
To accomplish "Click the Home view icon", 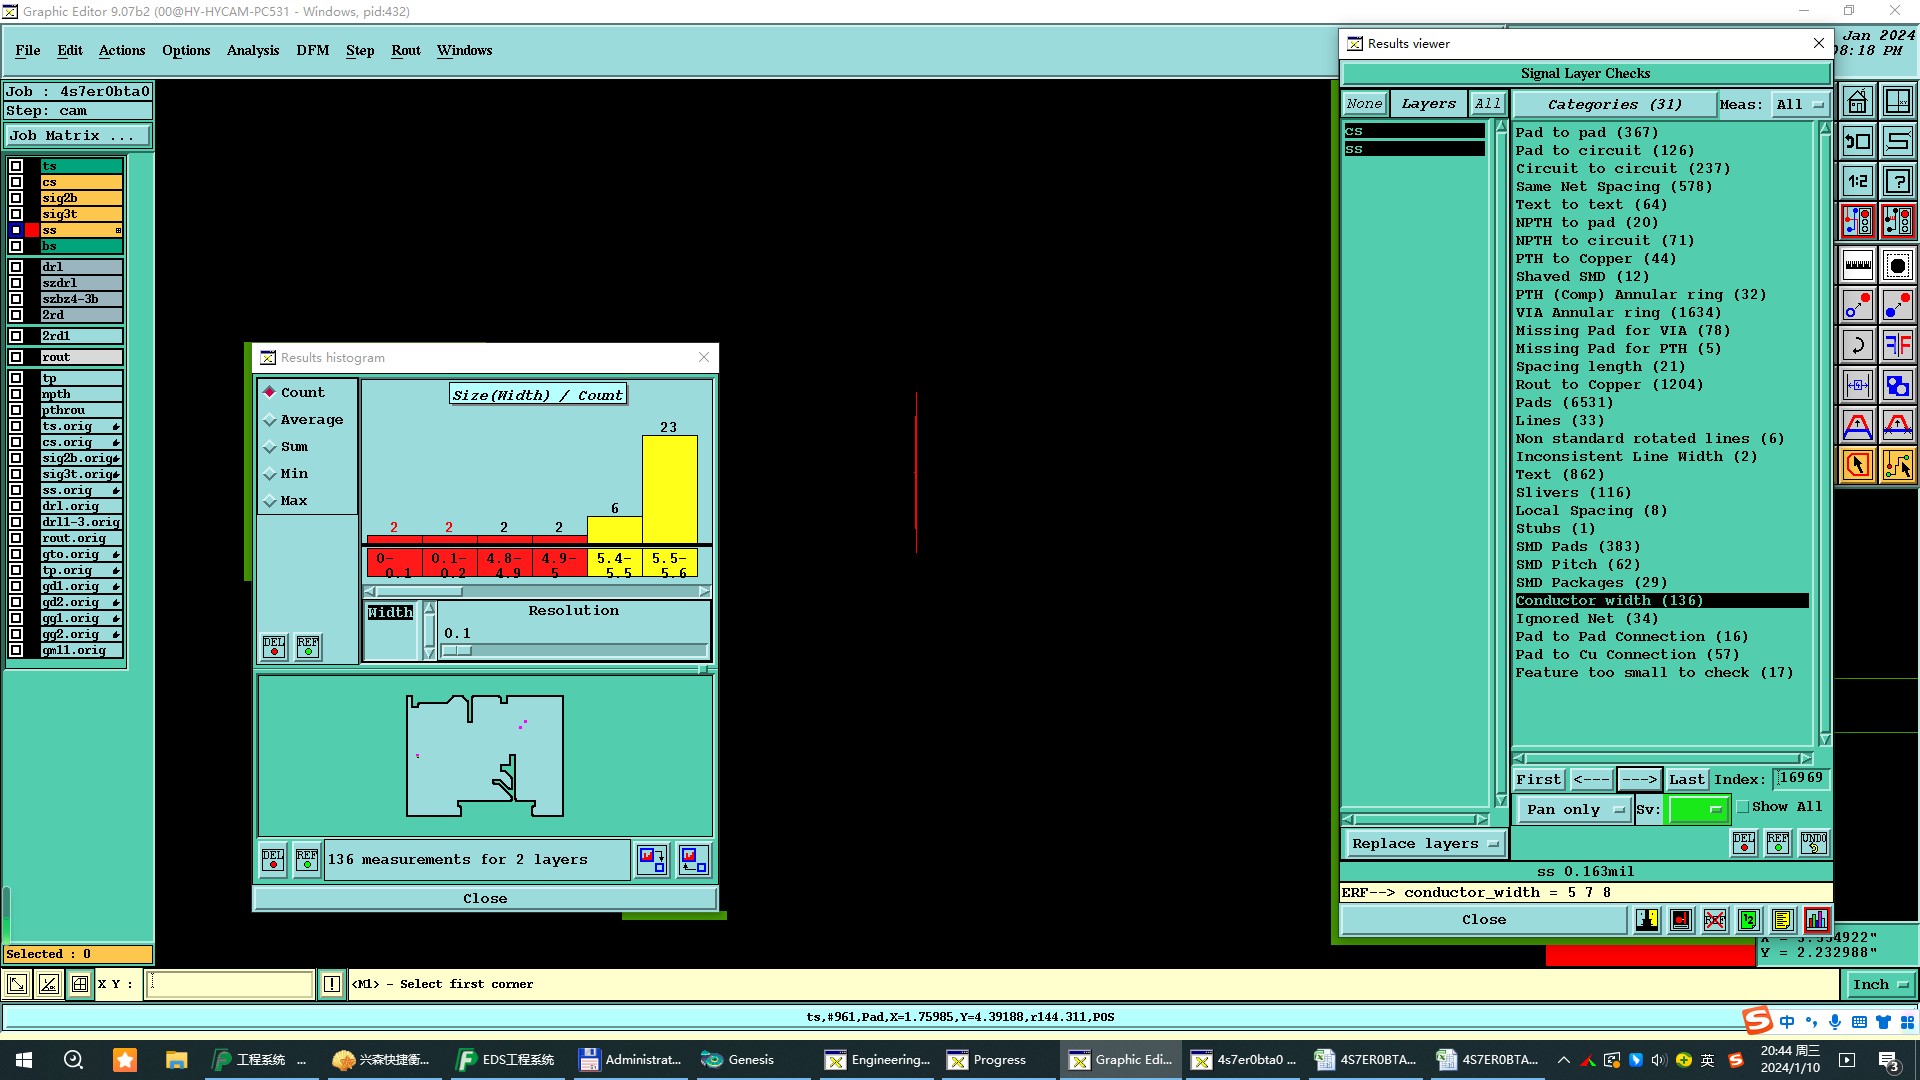I will (x=1857, y=102).
